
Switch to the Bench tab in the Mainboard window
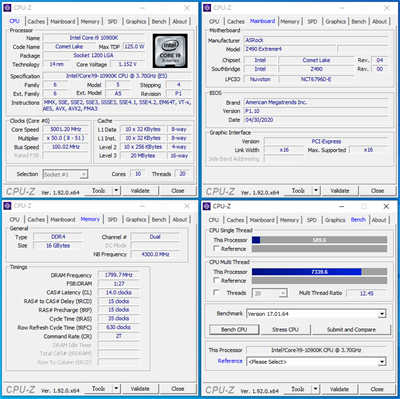pyautogui.click(x=359, y=21)
